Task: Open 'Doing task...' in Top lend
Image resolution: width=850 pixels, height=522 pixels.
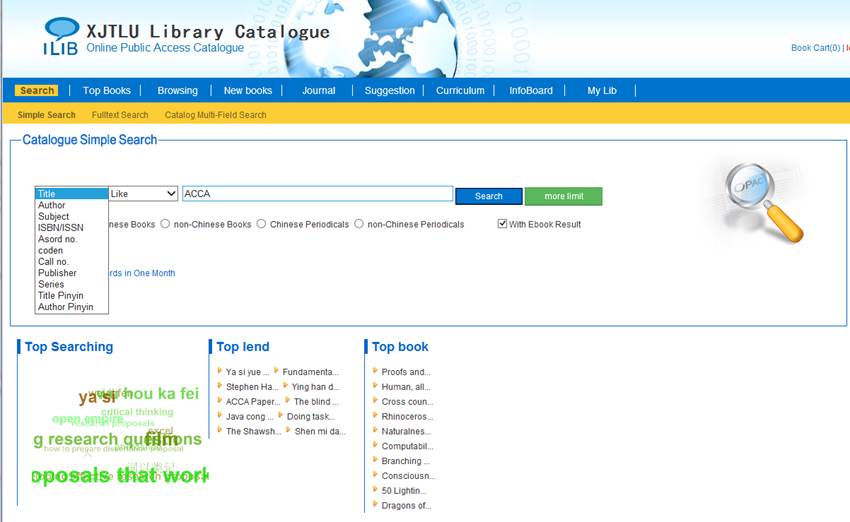Action: (x=311, y=416)
